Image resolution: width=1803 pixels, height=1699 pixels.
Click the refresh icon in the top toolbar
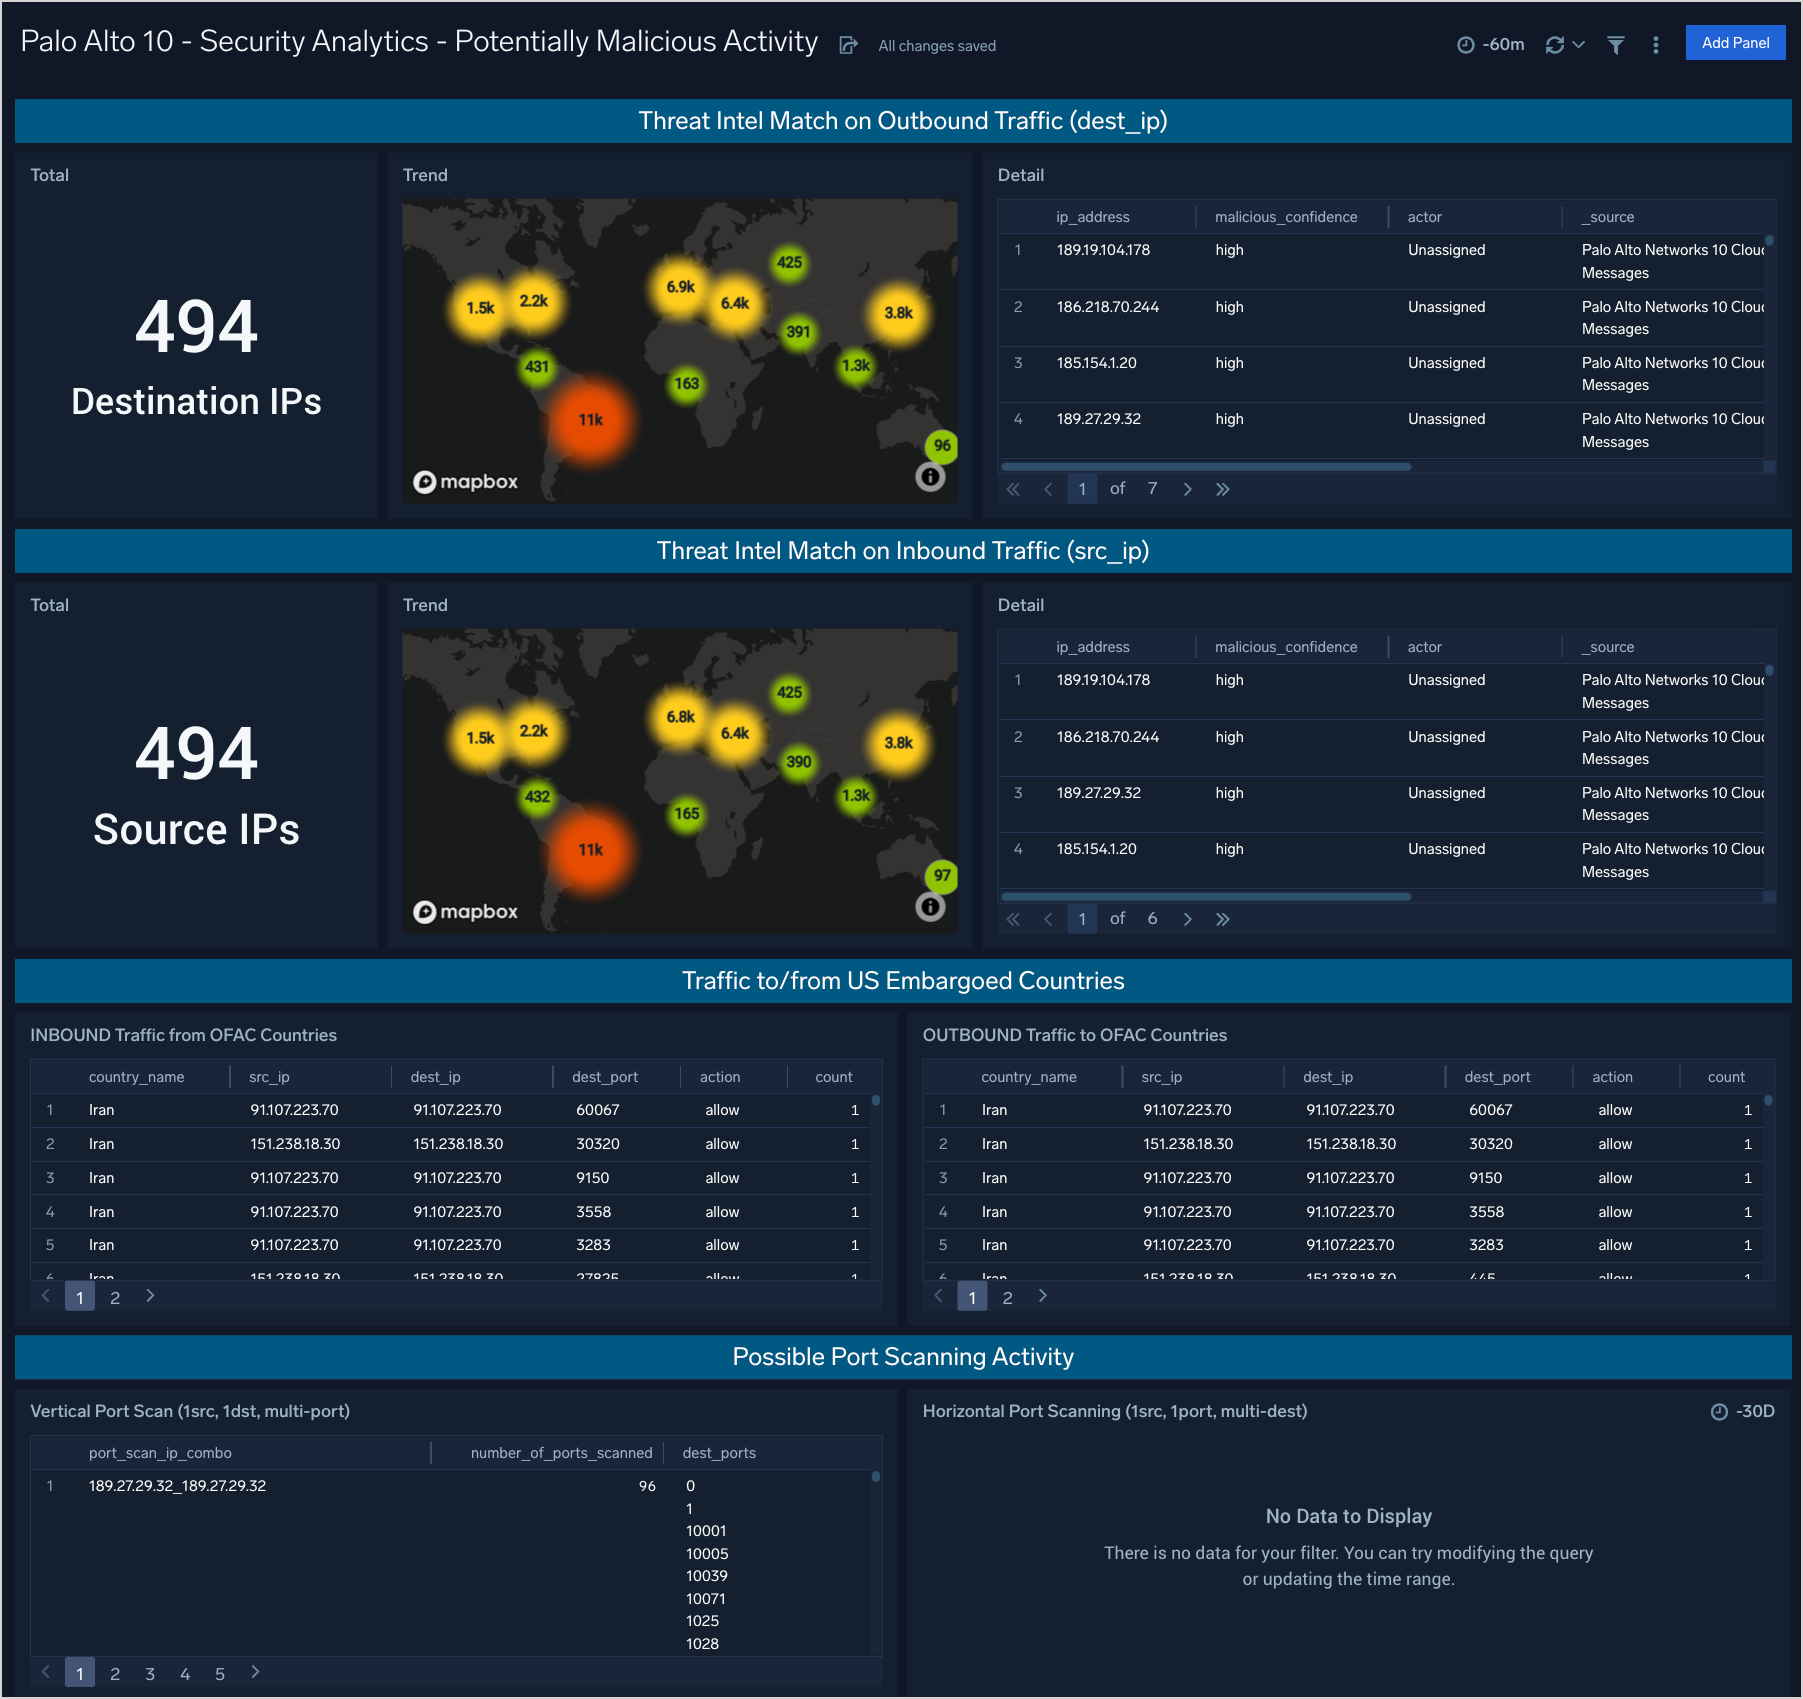click(x=1554, y=45)
